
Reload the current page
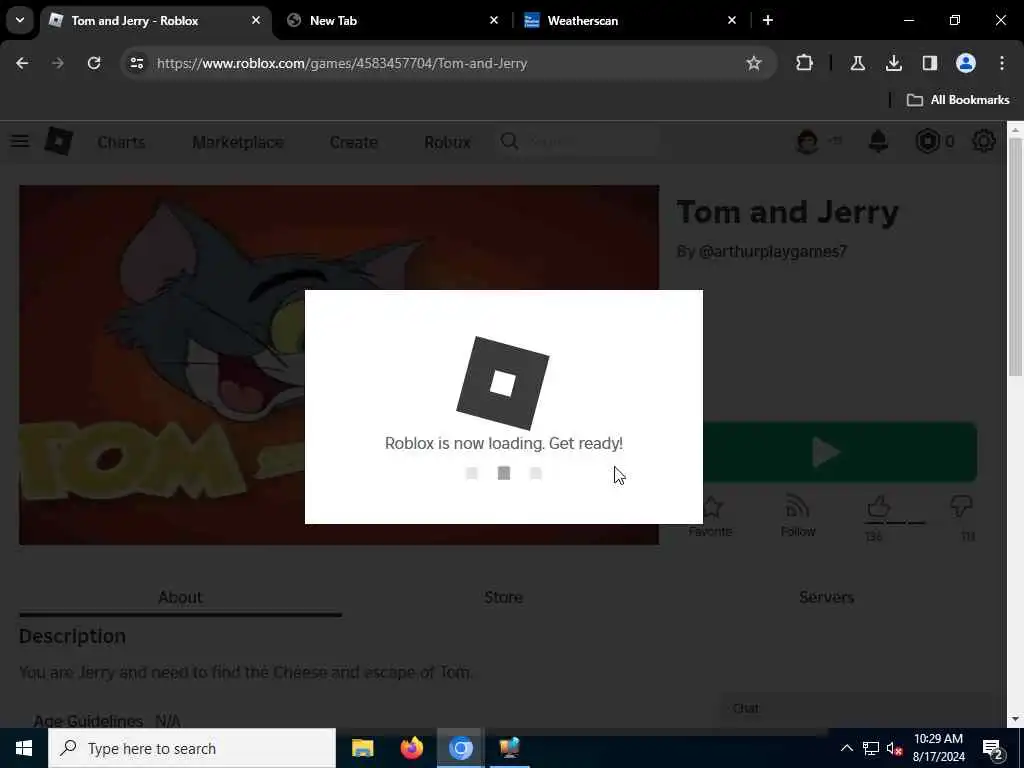pyautogui.click(x=94, y=63)
